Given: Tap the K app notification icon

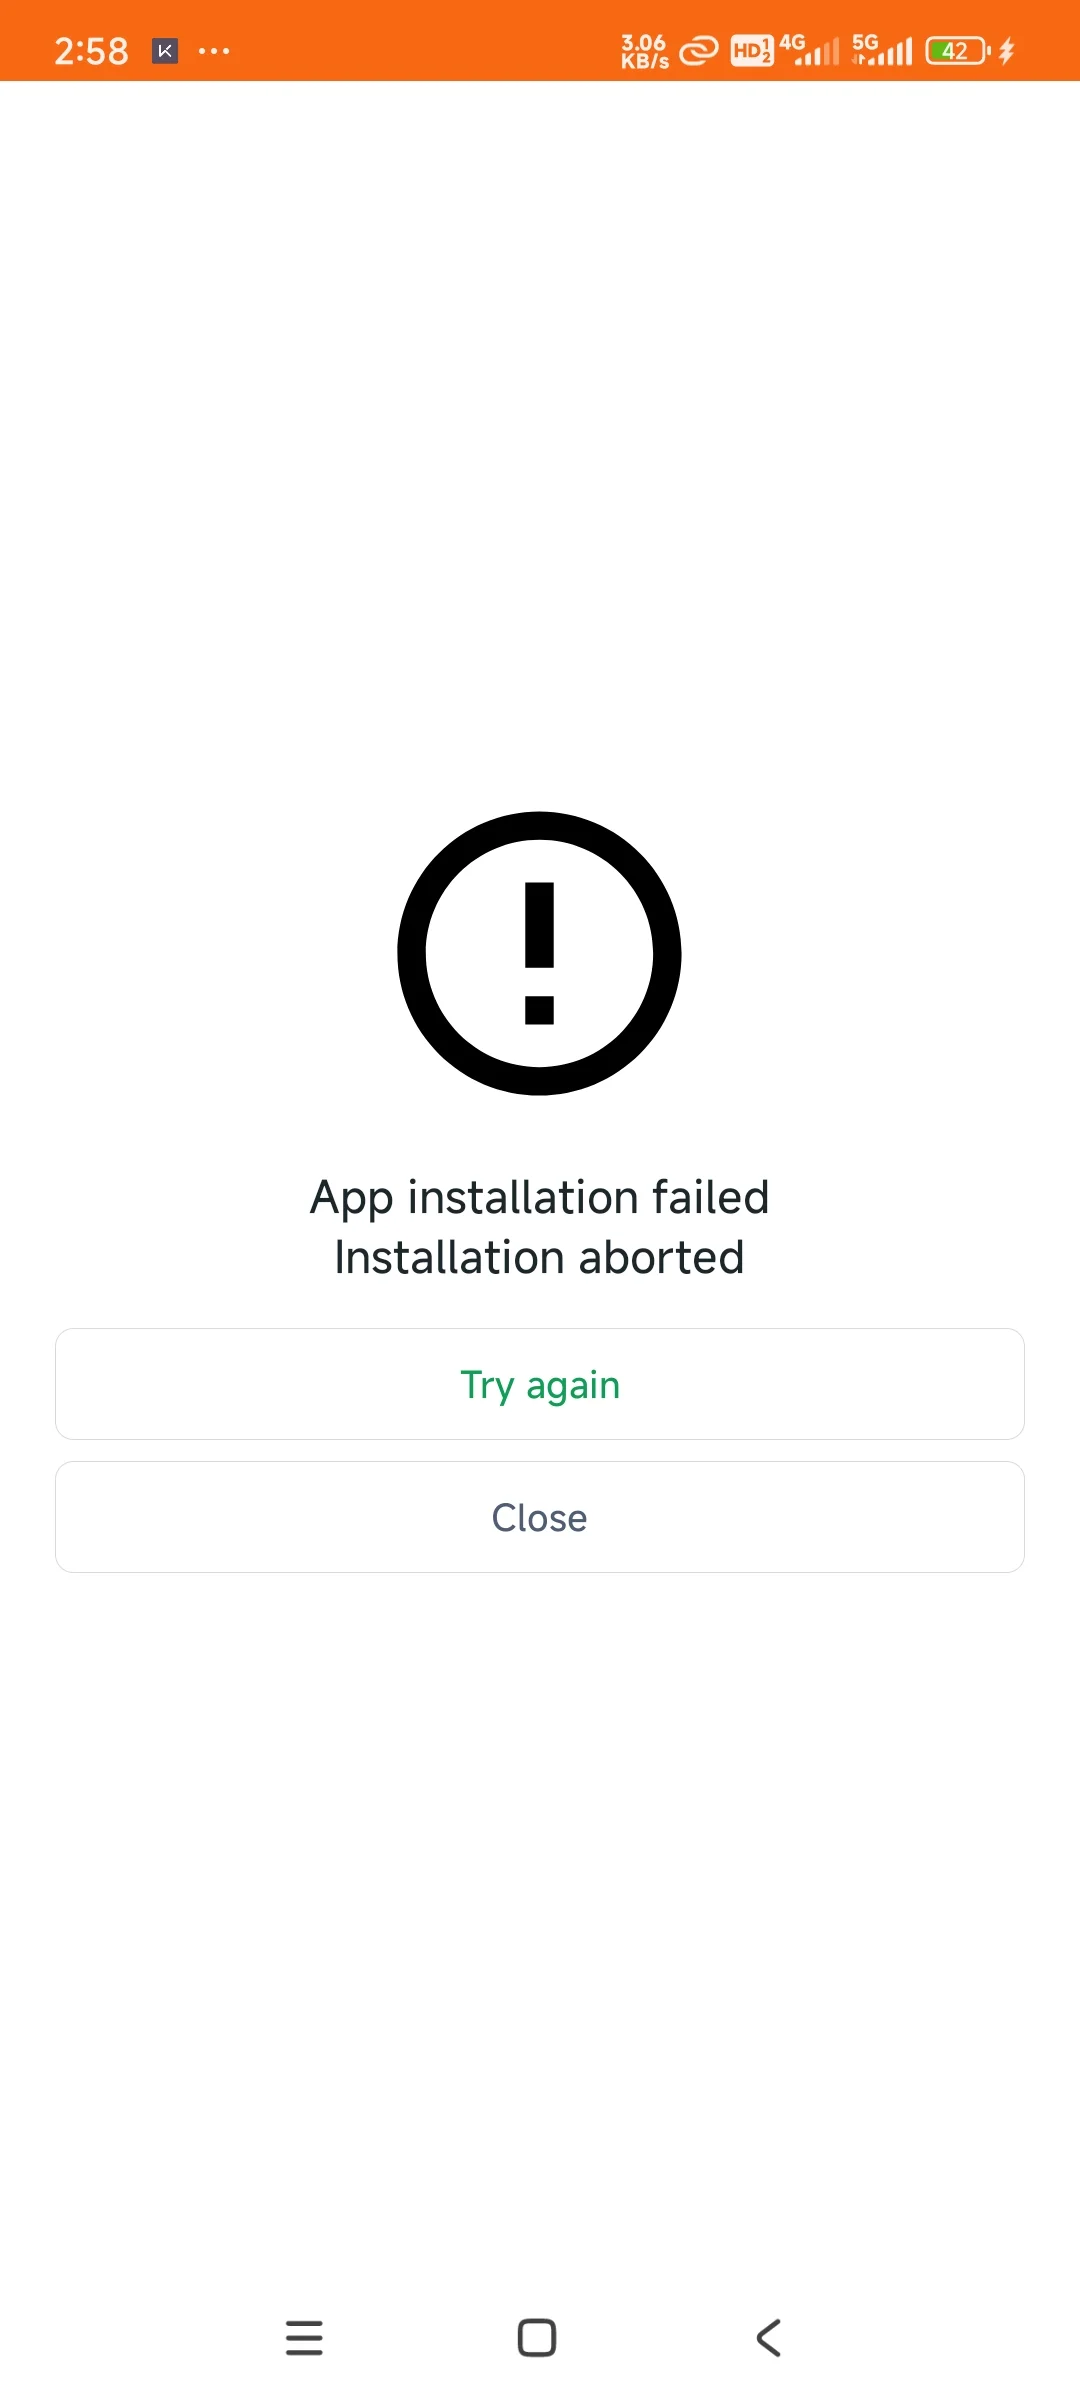Looking at the screenshot, I should (165, 50).
